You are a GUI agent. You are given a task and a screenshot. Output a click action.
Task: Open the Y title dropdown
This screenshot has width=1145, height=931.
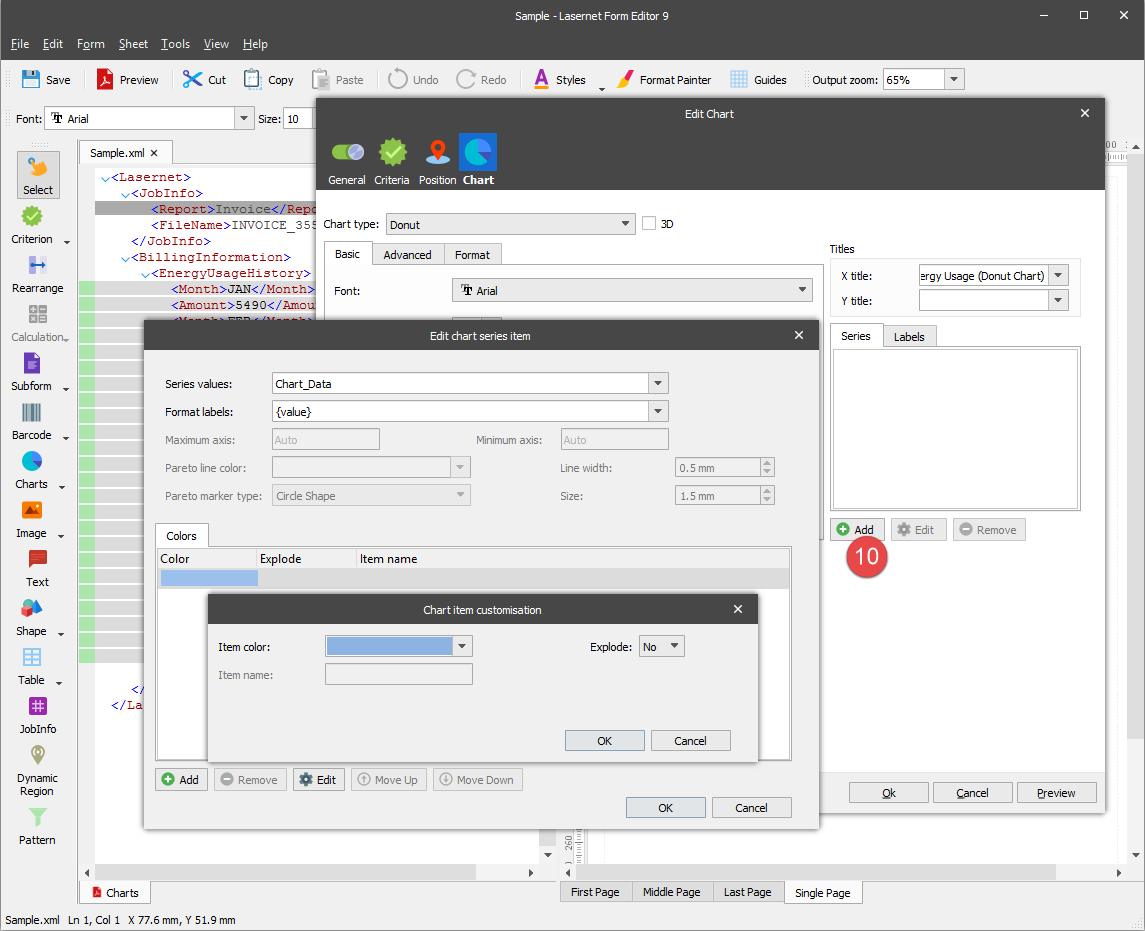1058,299
